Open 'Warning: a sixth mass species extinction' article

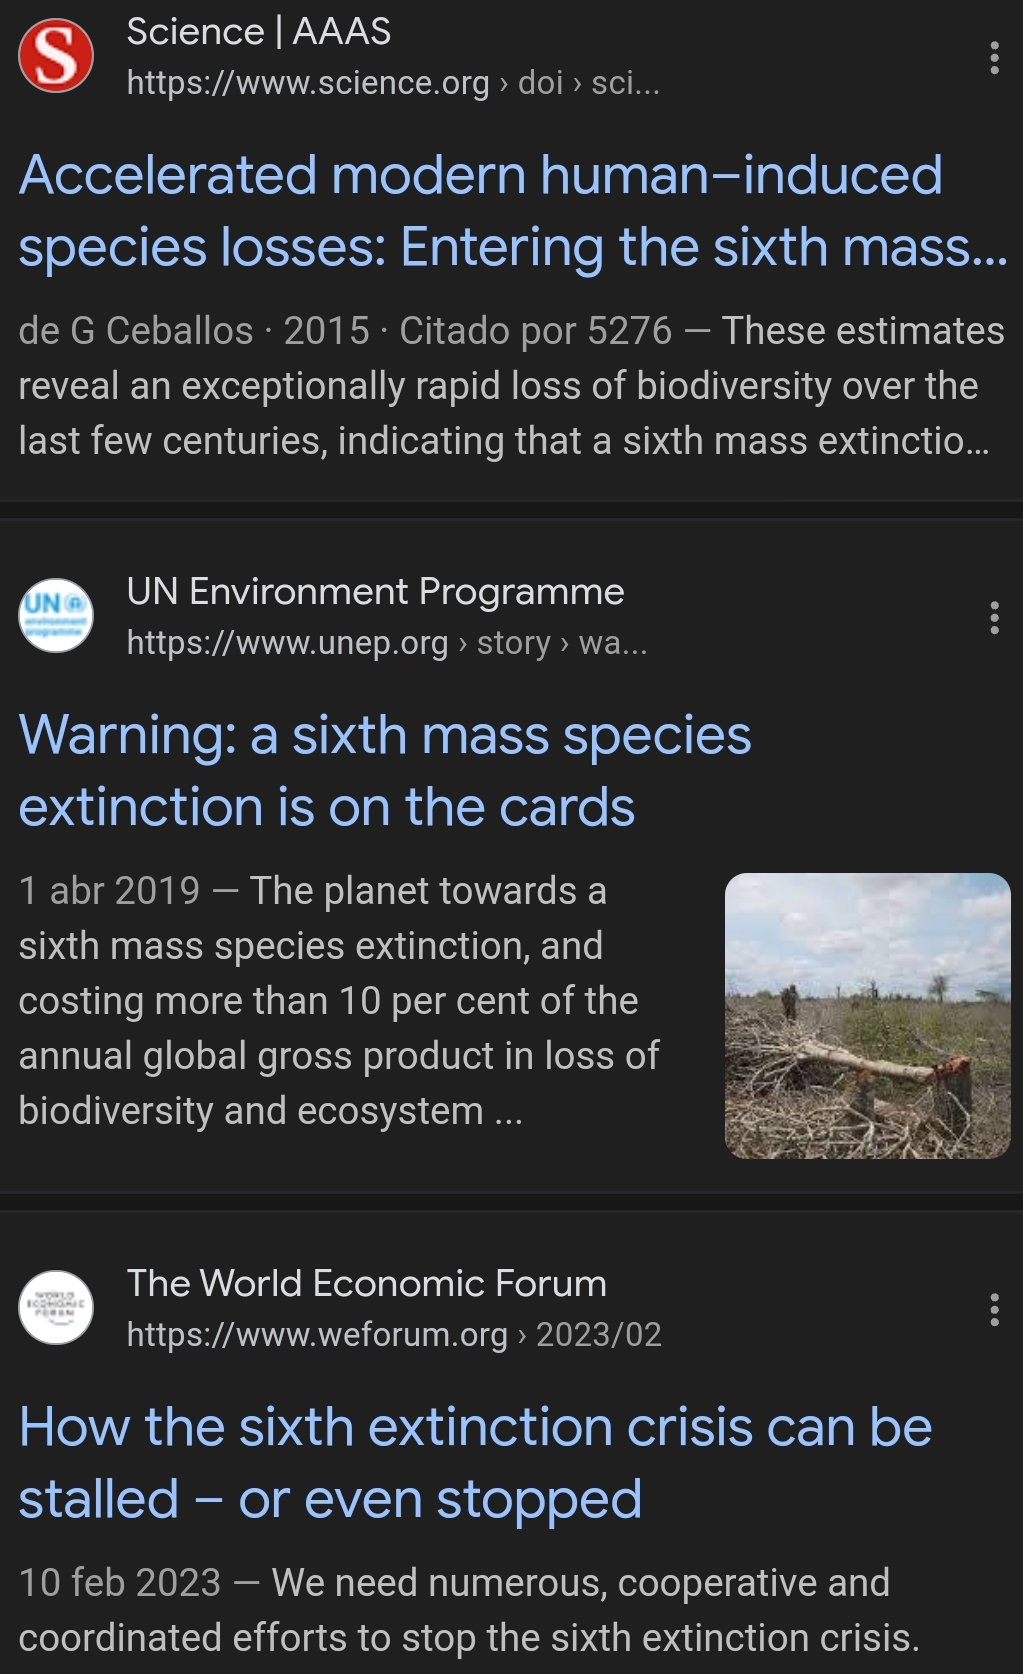tap(385, 771)
